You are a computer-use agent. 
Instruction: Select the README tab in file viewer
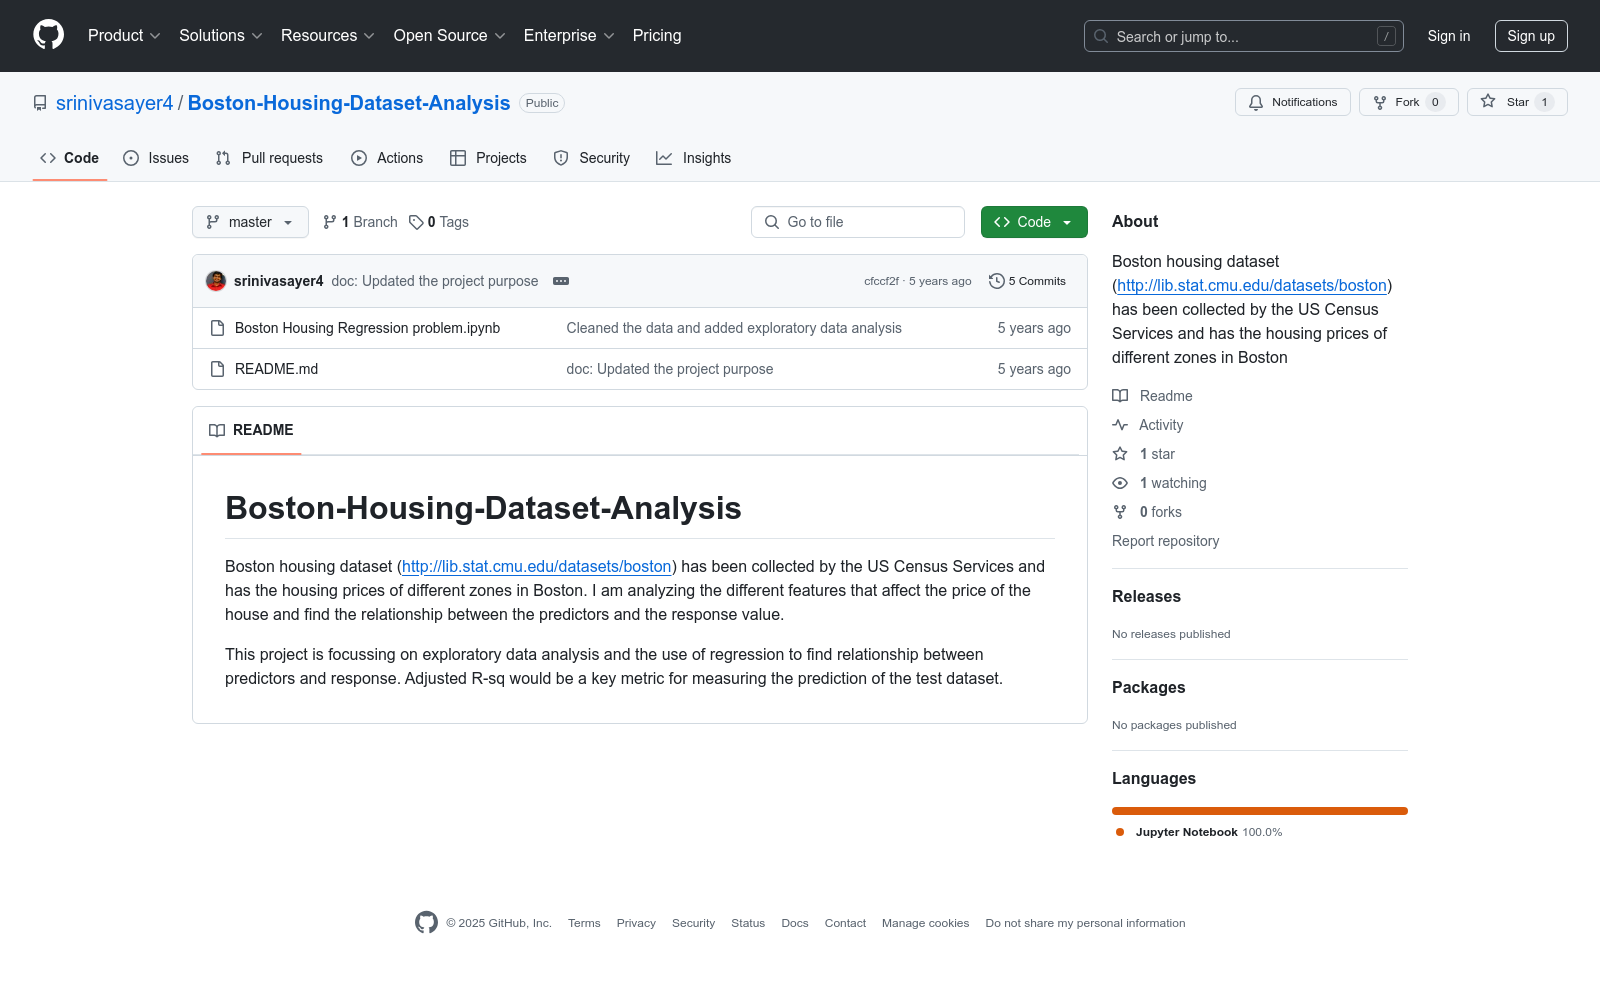[x=251, y=430]
